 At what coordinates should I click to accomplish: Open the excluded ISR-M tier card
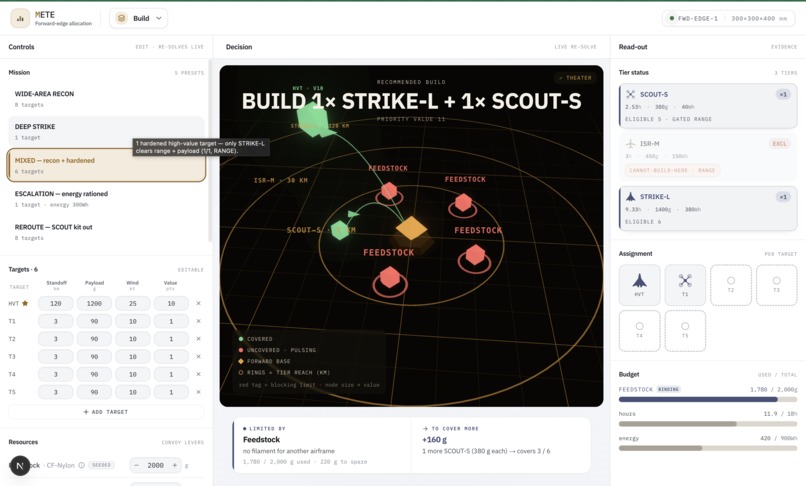708,156
